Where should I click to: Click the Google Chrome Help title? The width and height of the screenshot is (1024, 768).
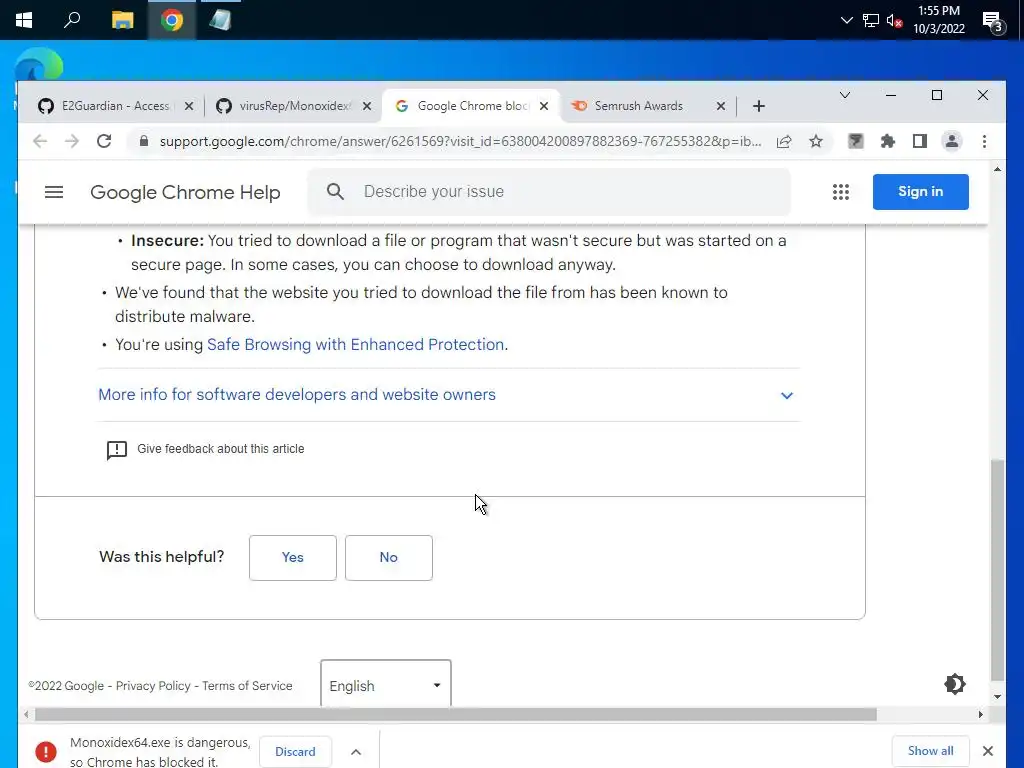185,193
